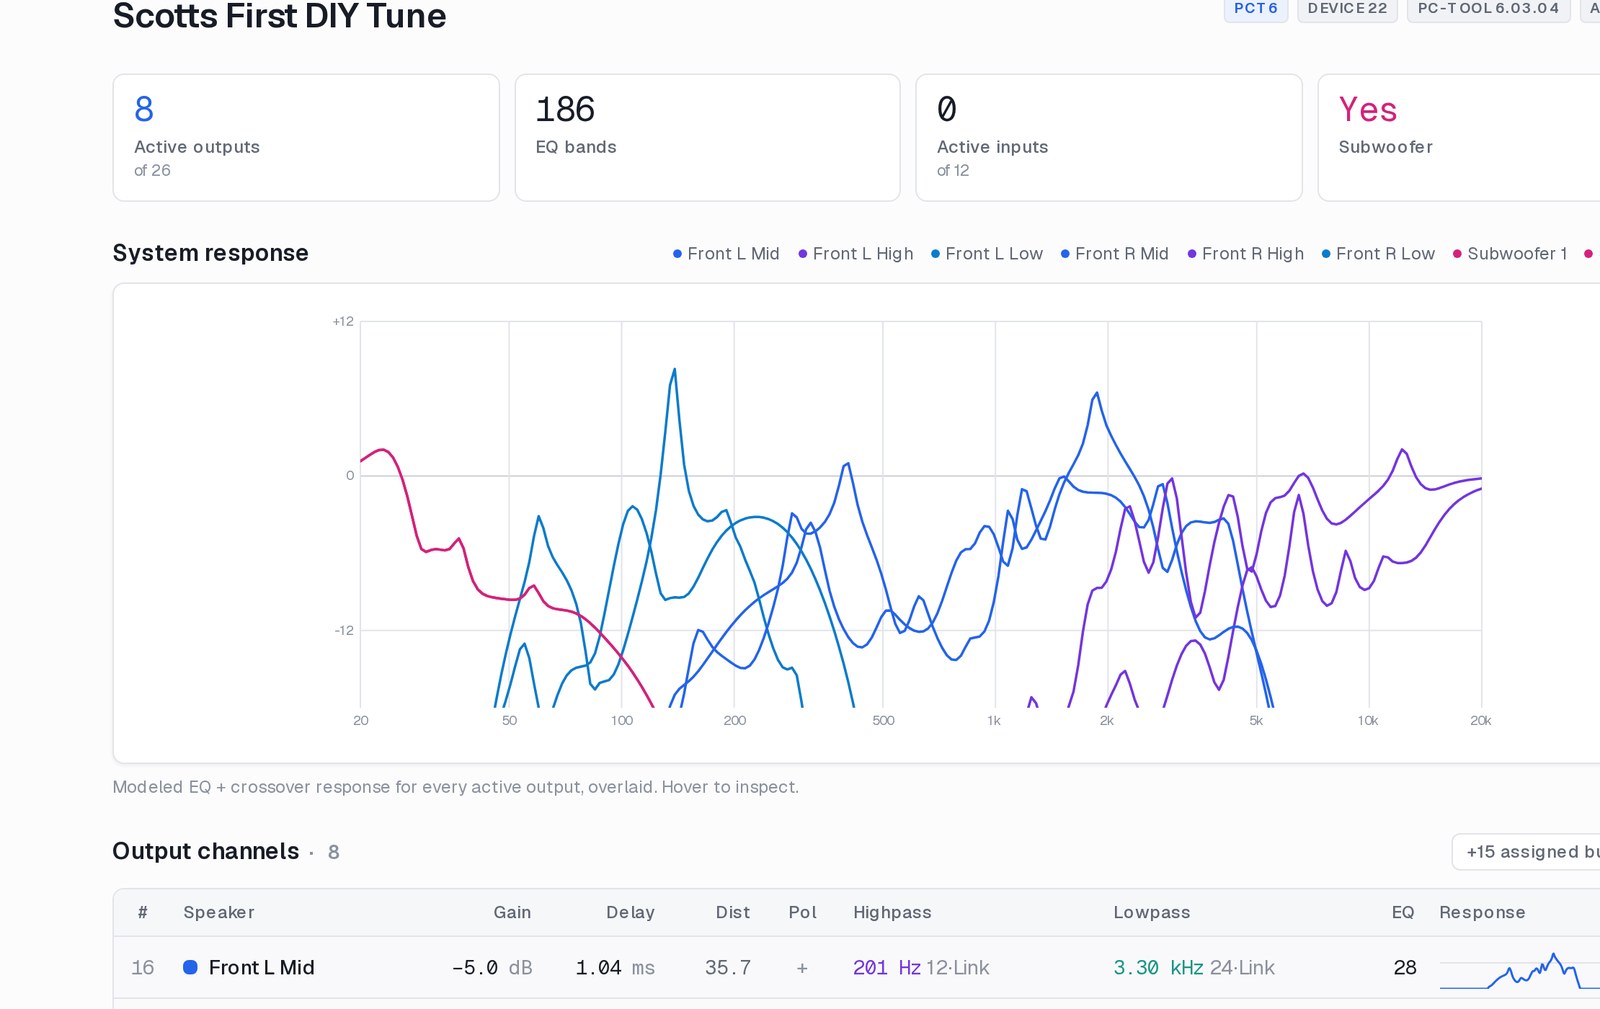Click the Delay column header
This screenshot has width=1600, height=1009.
point(630,912)
